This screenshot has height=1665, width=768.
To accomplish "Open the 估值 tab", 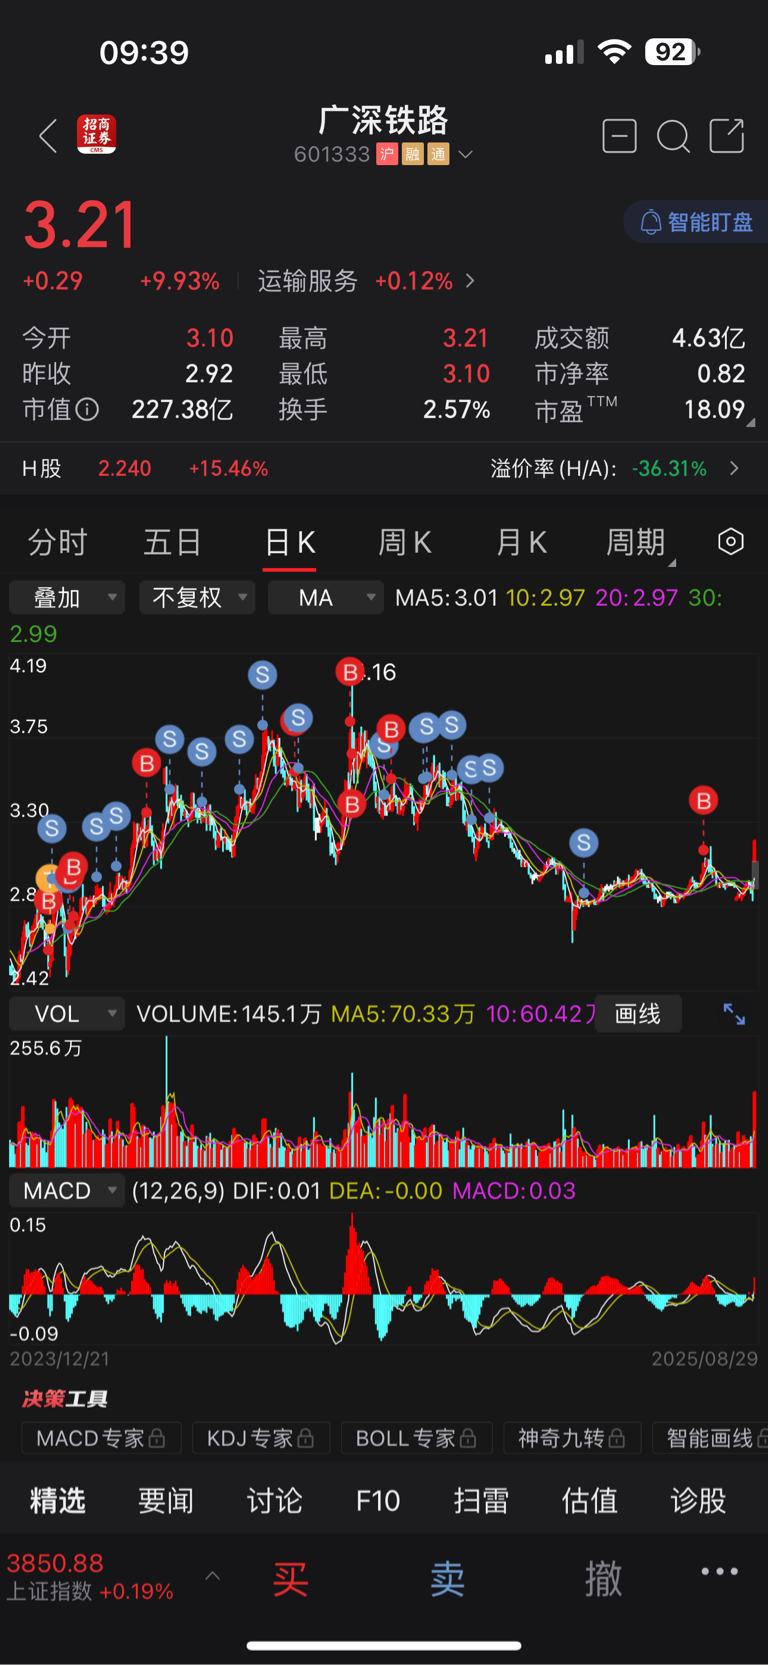I will point(589,1500).
